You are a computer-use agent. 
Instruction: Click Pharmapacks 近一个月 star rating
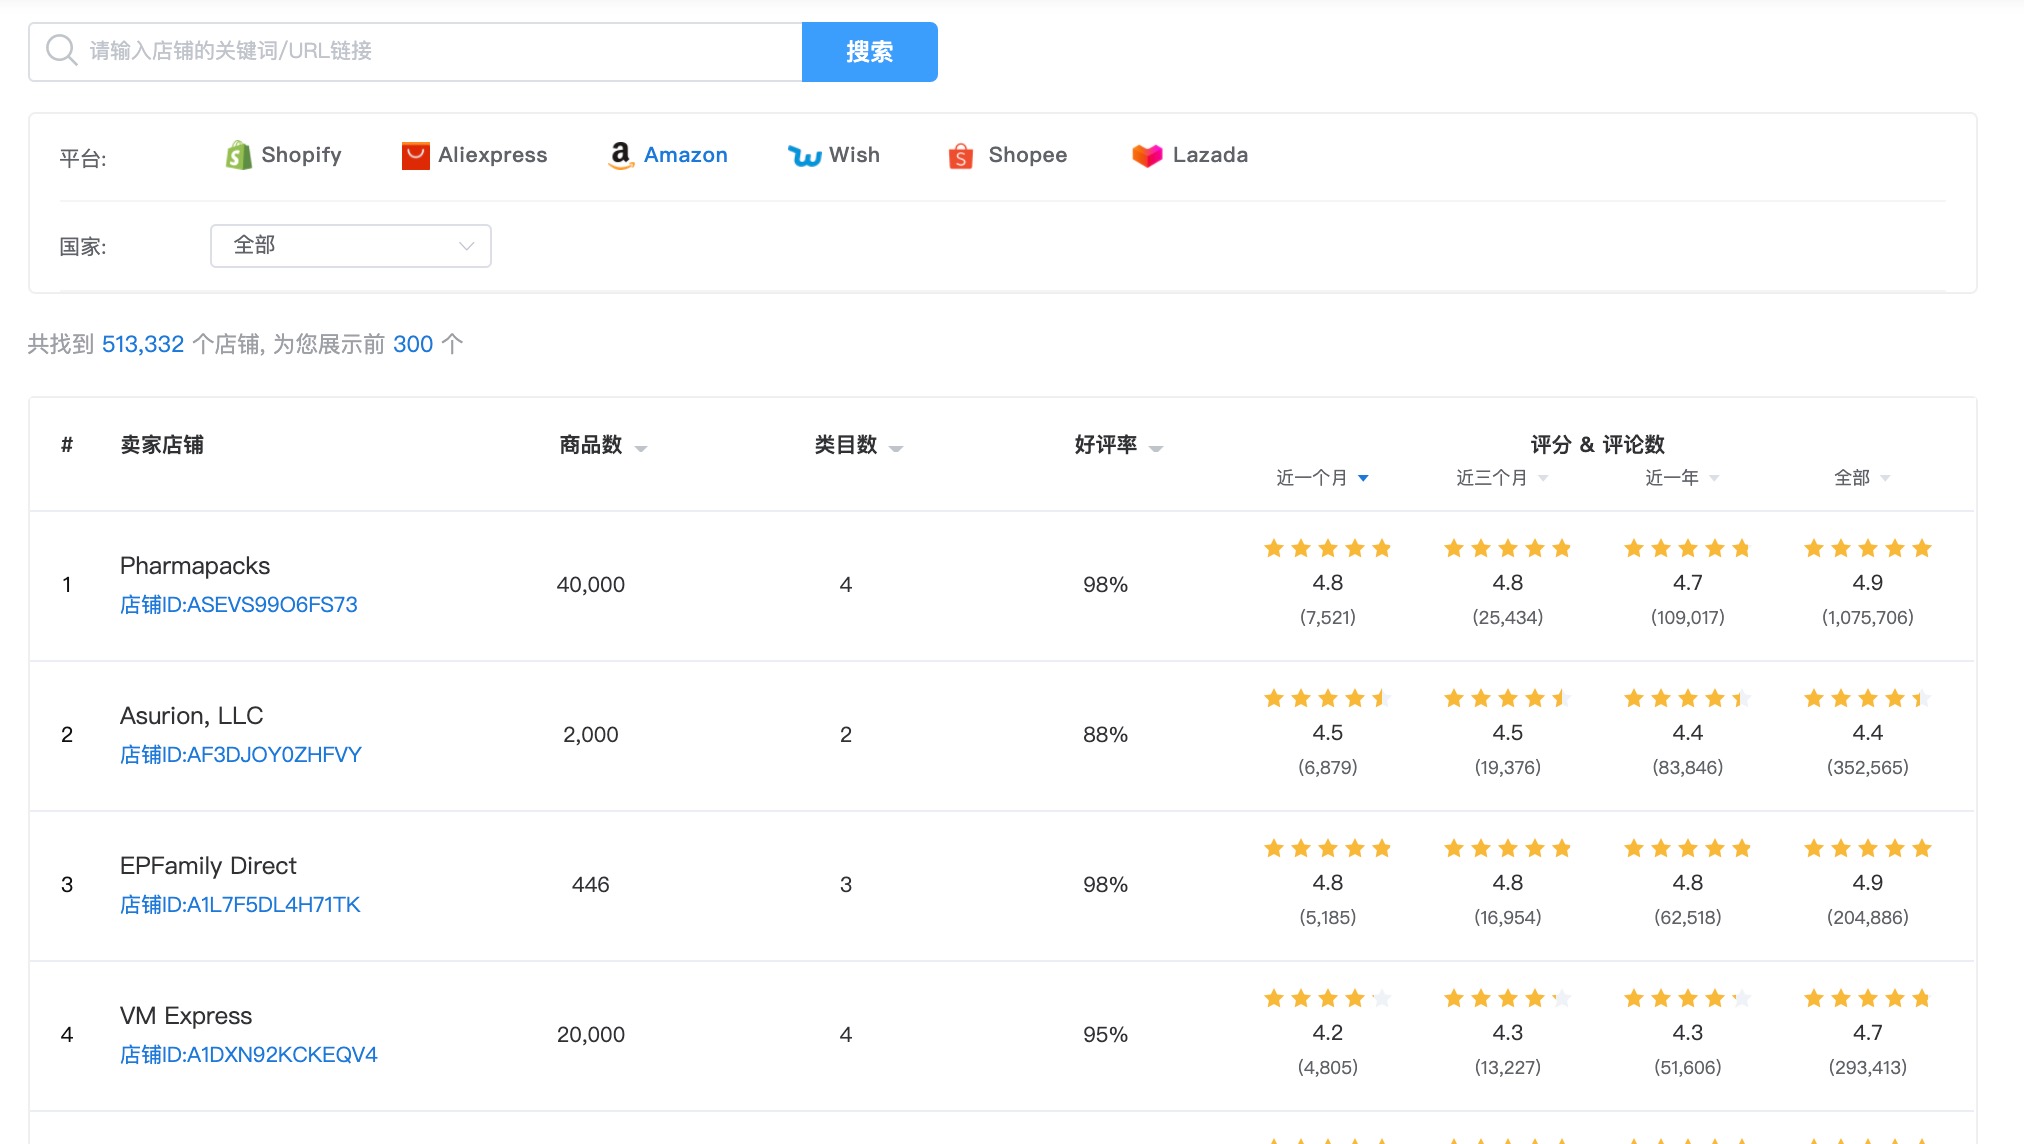point(1327,548)
